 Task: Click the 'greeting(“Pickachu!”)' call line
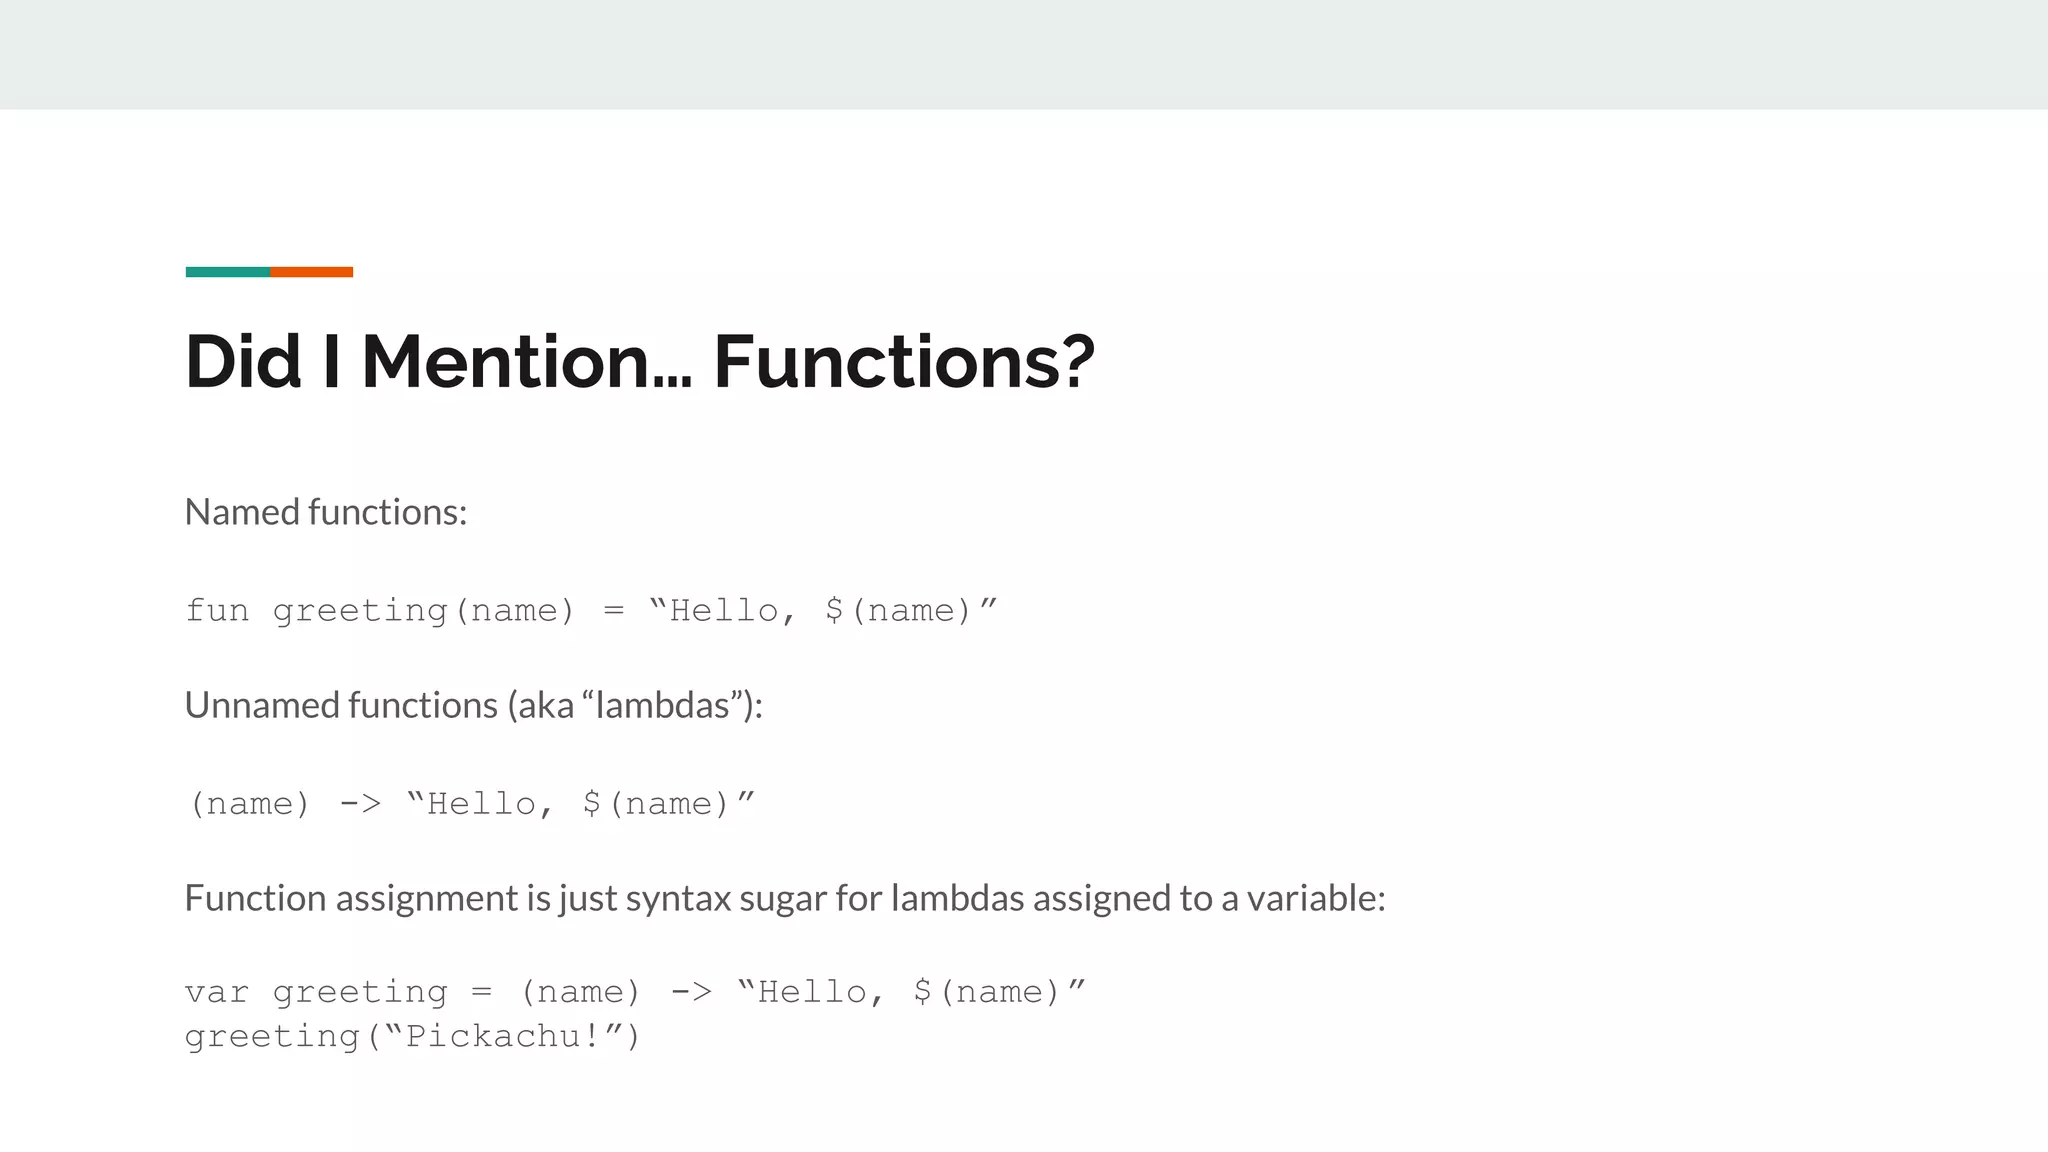(412, 1036)
